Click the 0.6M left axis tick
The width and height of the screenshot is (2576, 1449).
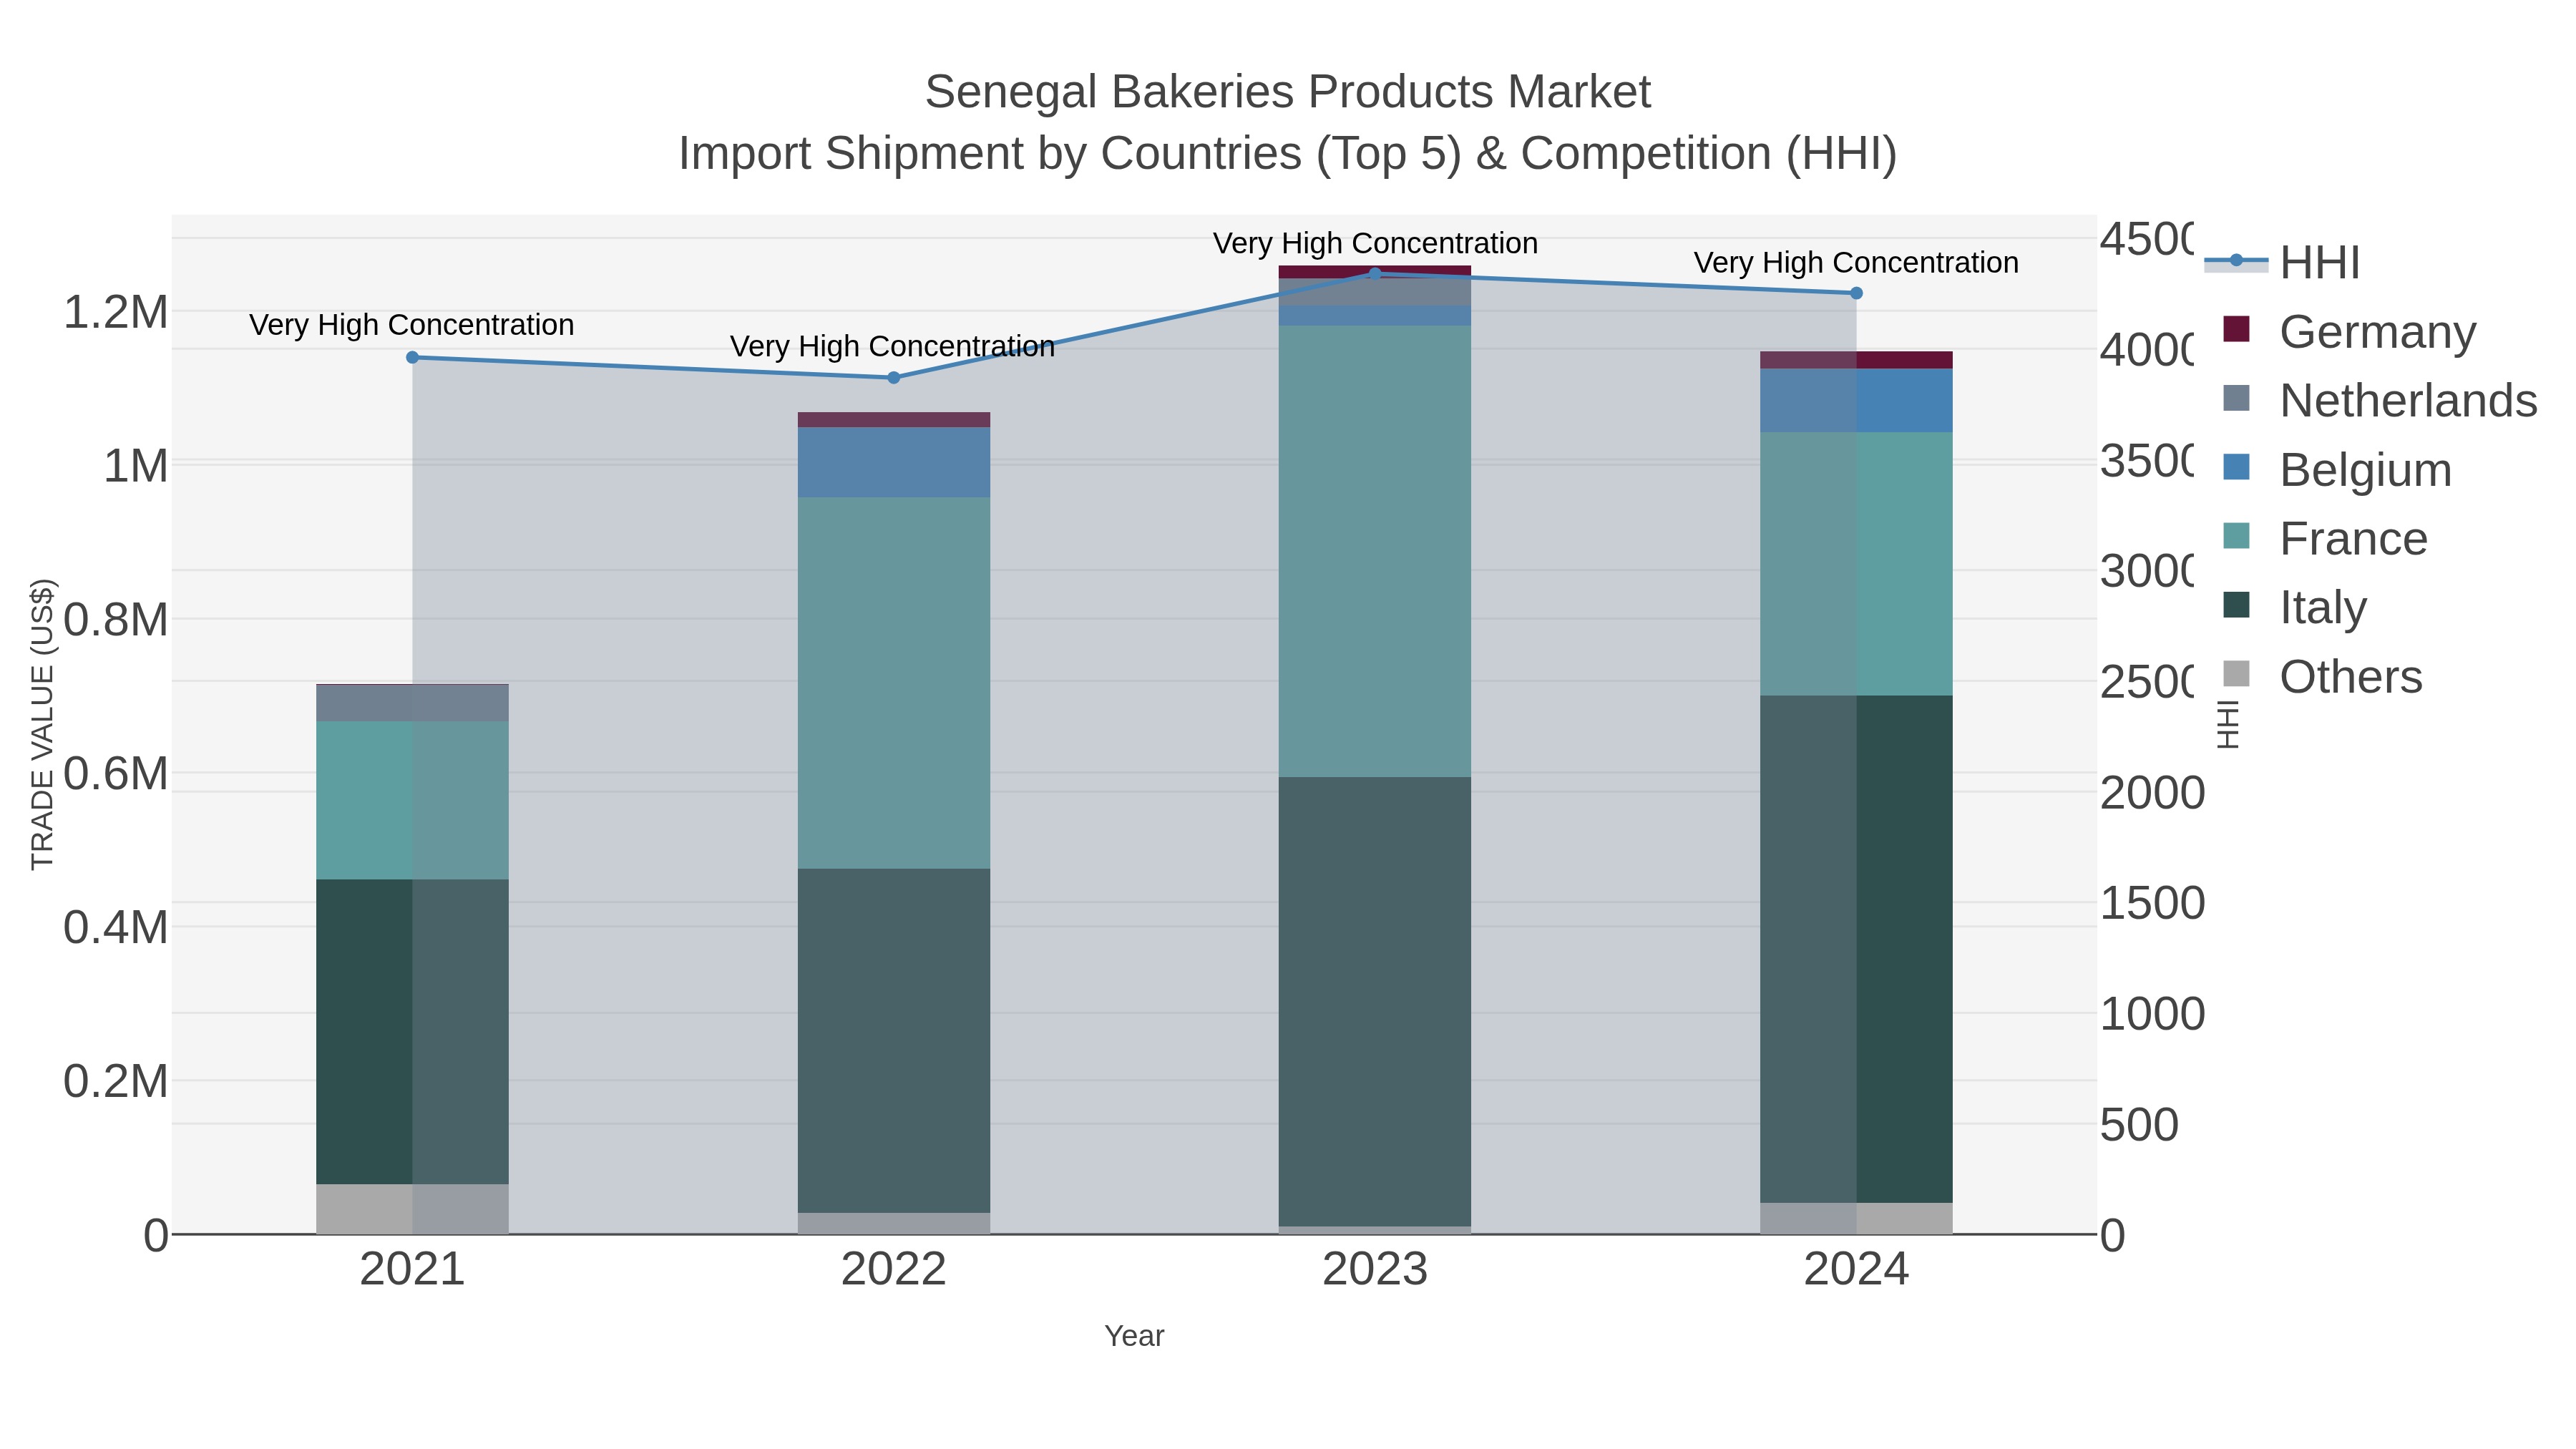116,774
